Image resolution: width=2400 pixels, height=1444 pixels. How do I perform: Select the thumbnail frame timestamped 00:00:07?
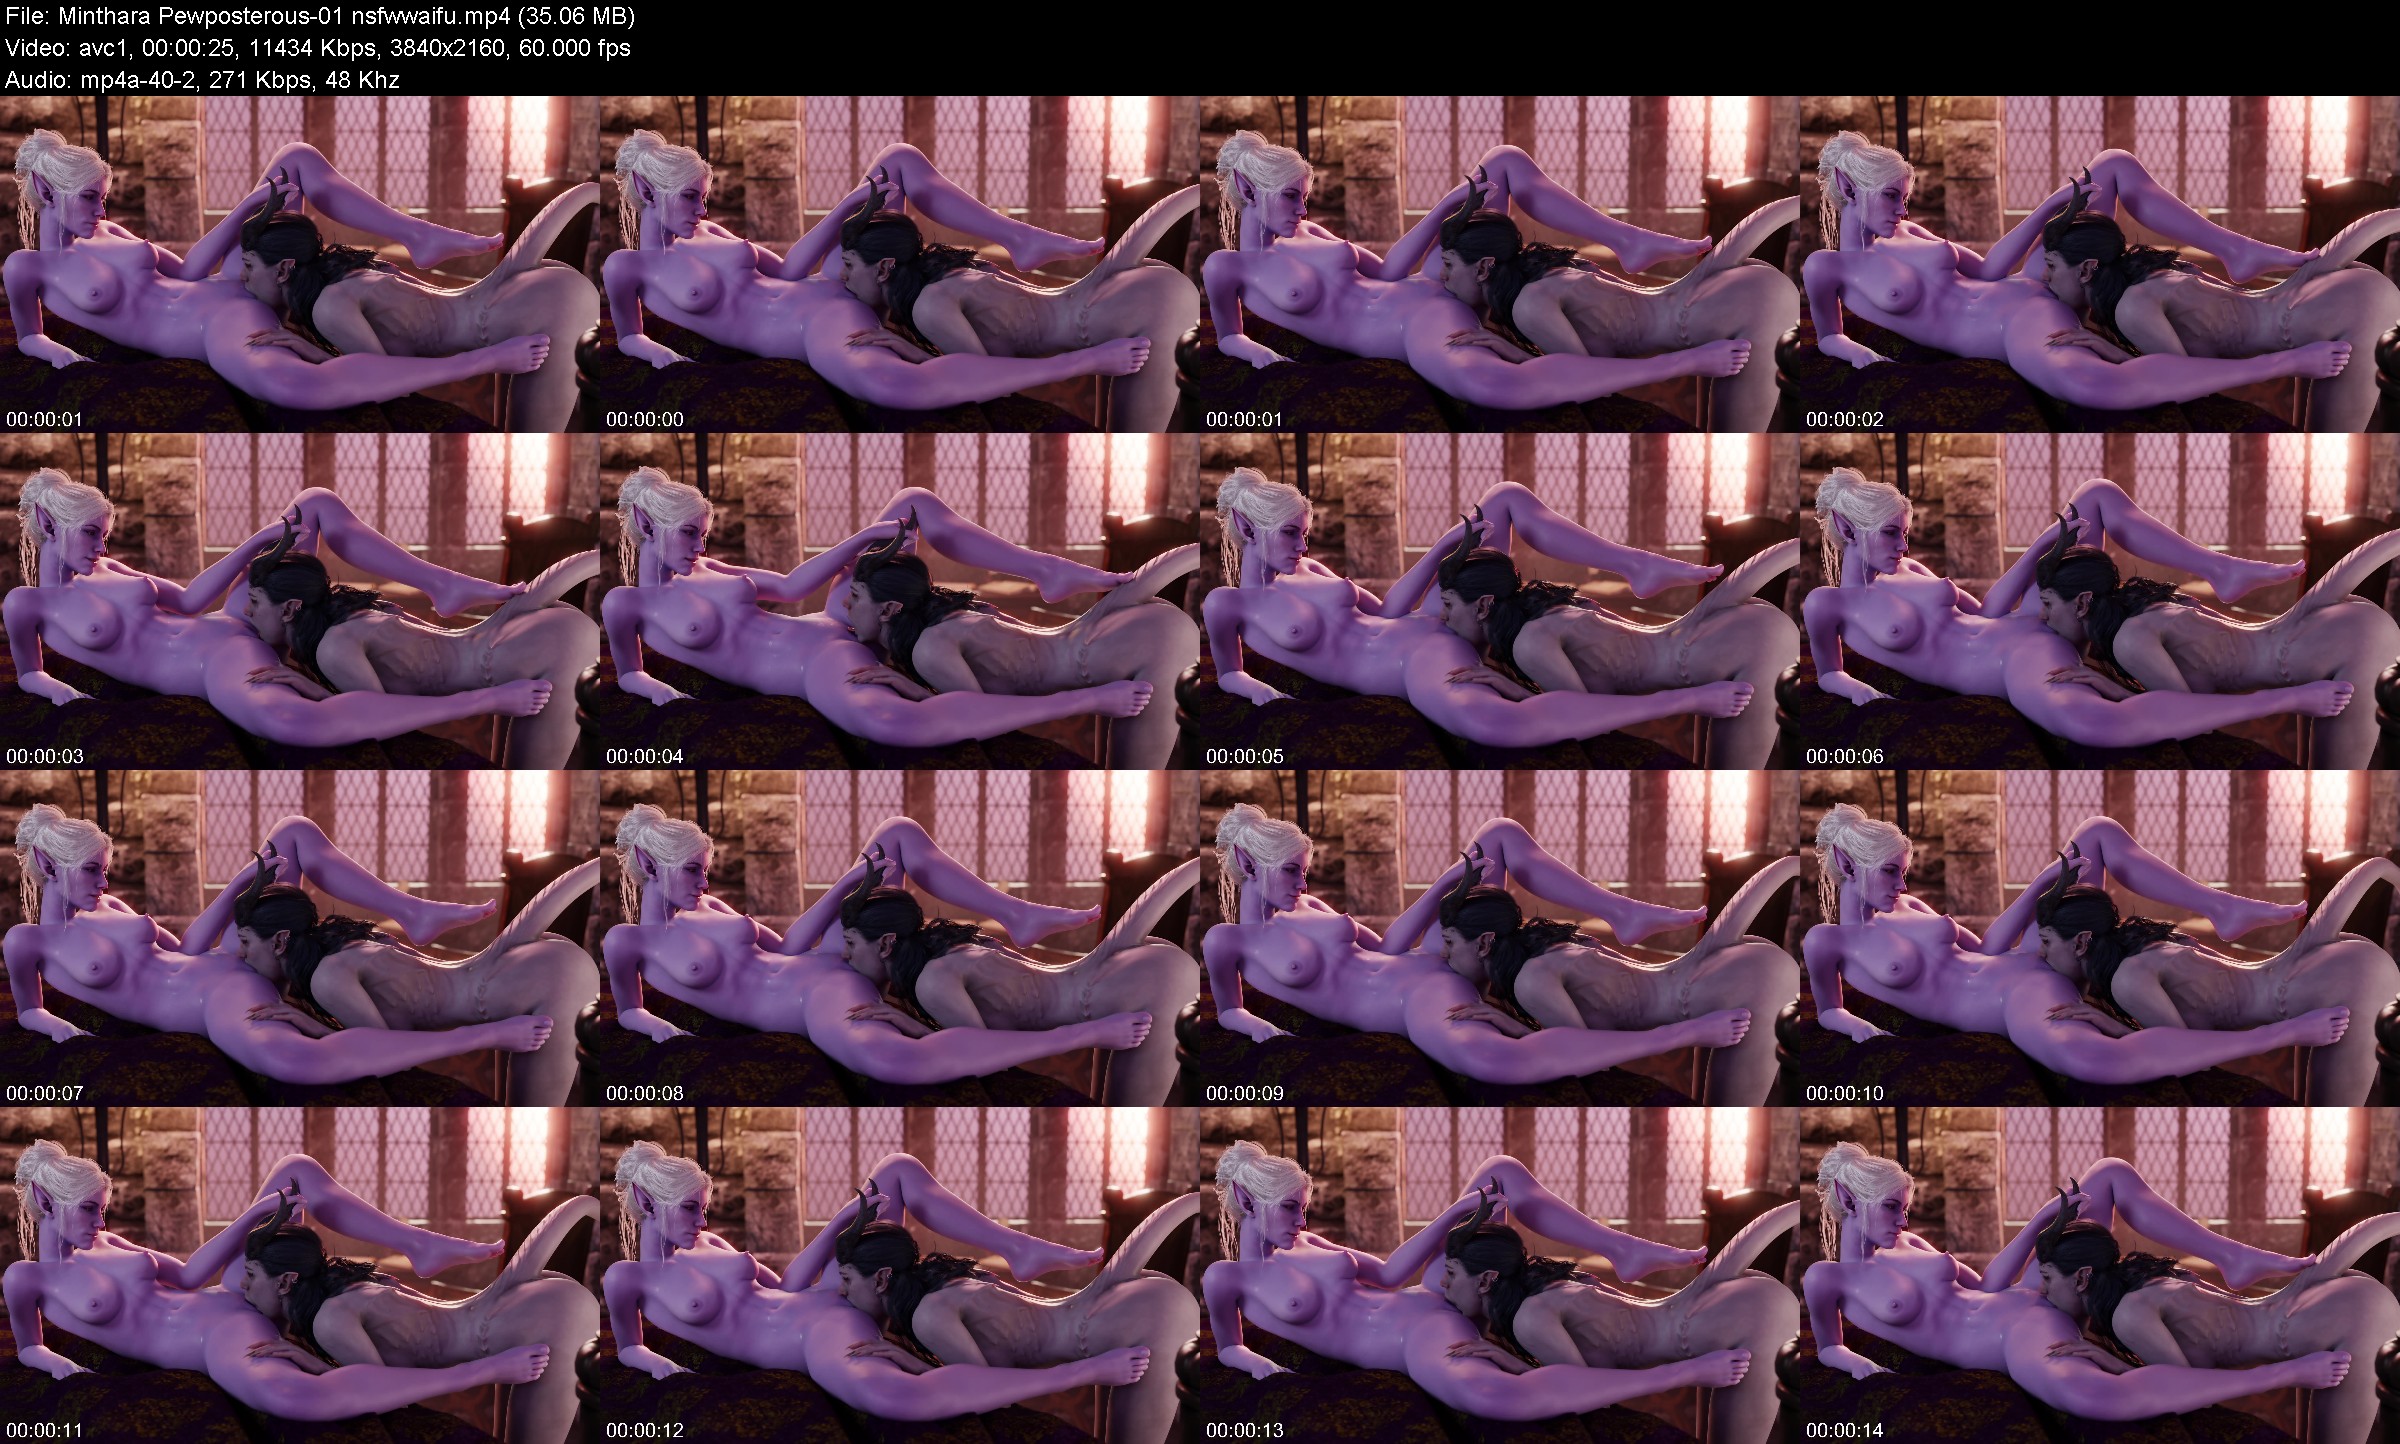(x=300, y=938)
